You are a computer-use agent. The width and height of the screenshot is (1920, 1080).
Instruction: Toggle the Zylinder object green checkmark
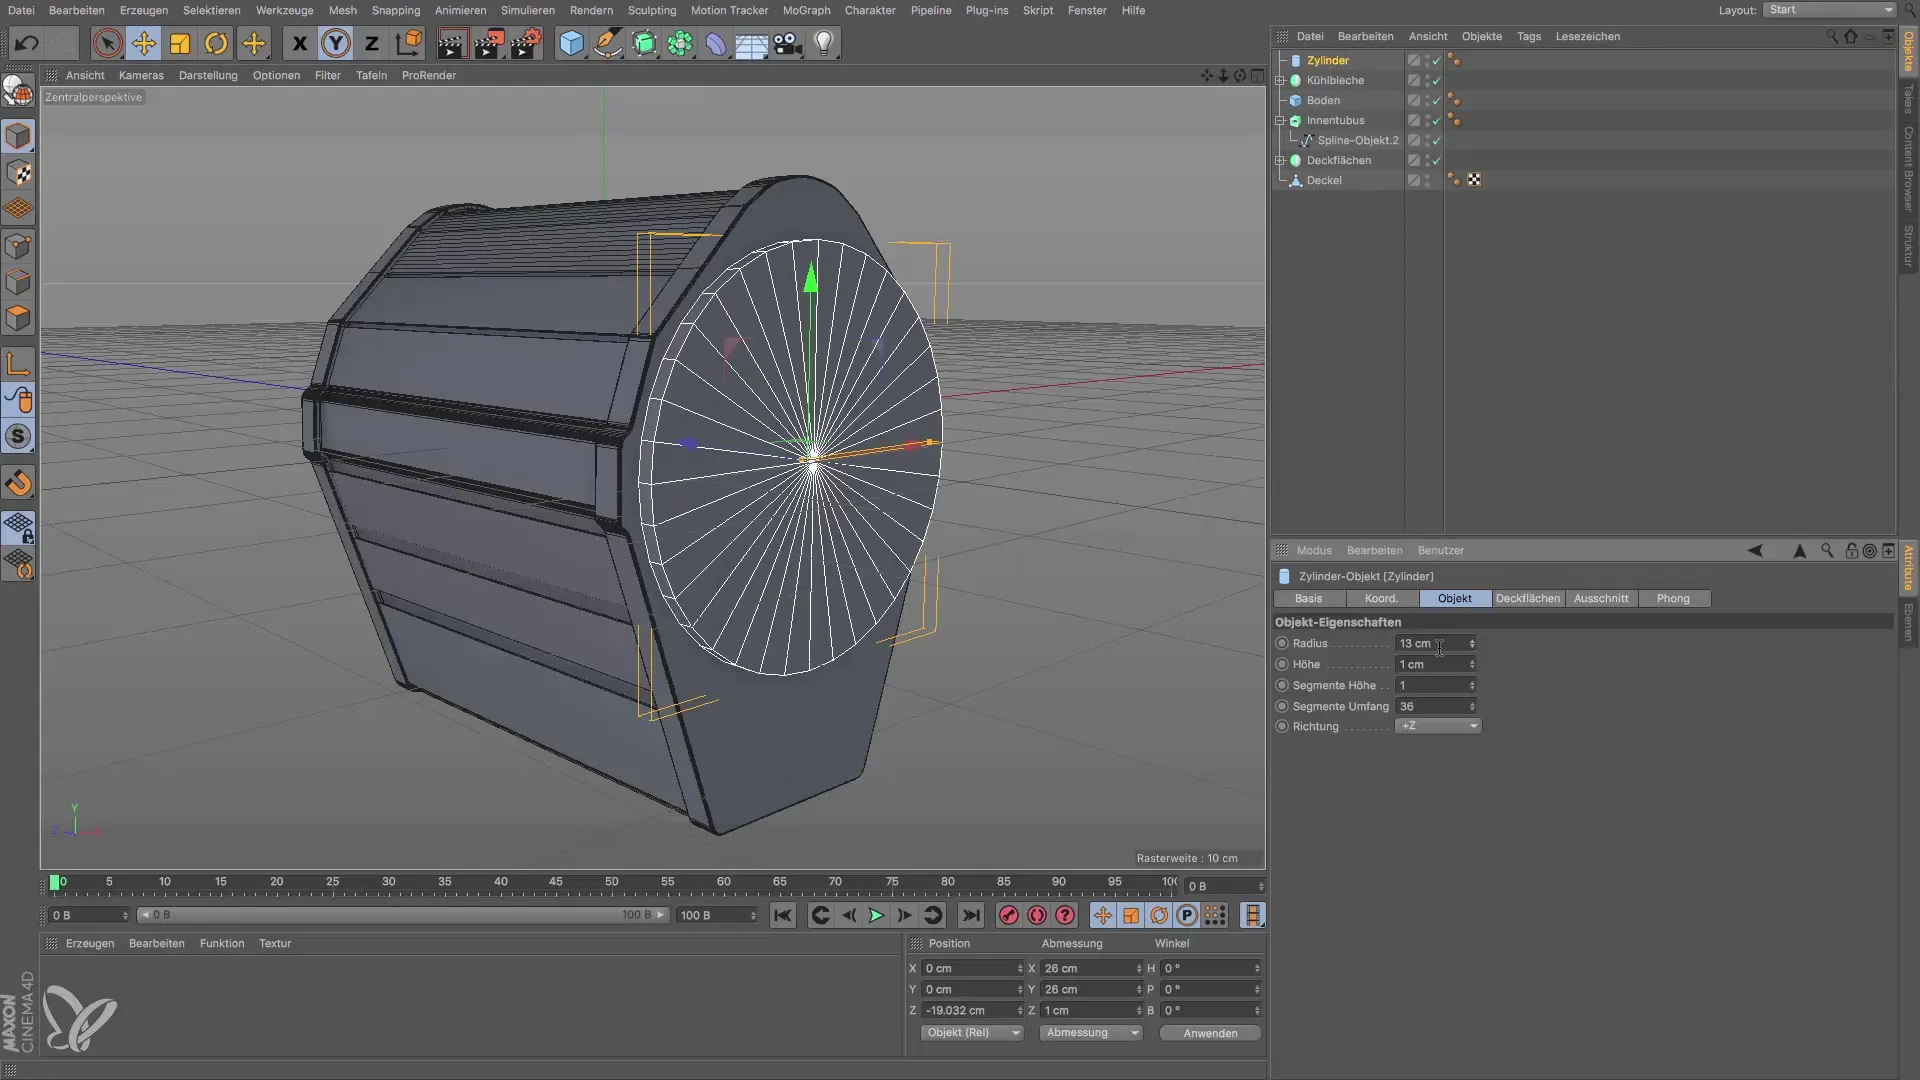[x=1437, y=60]
